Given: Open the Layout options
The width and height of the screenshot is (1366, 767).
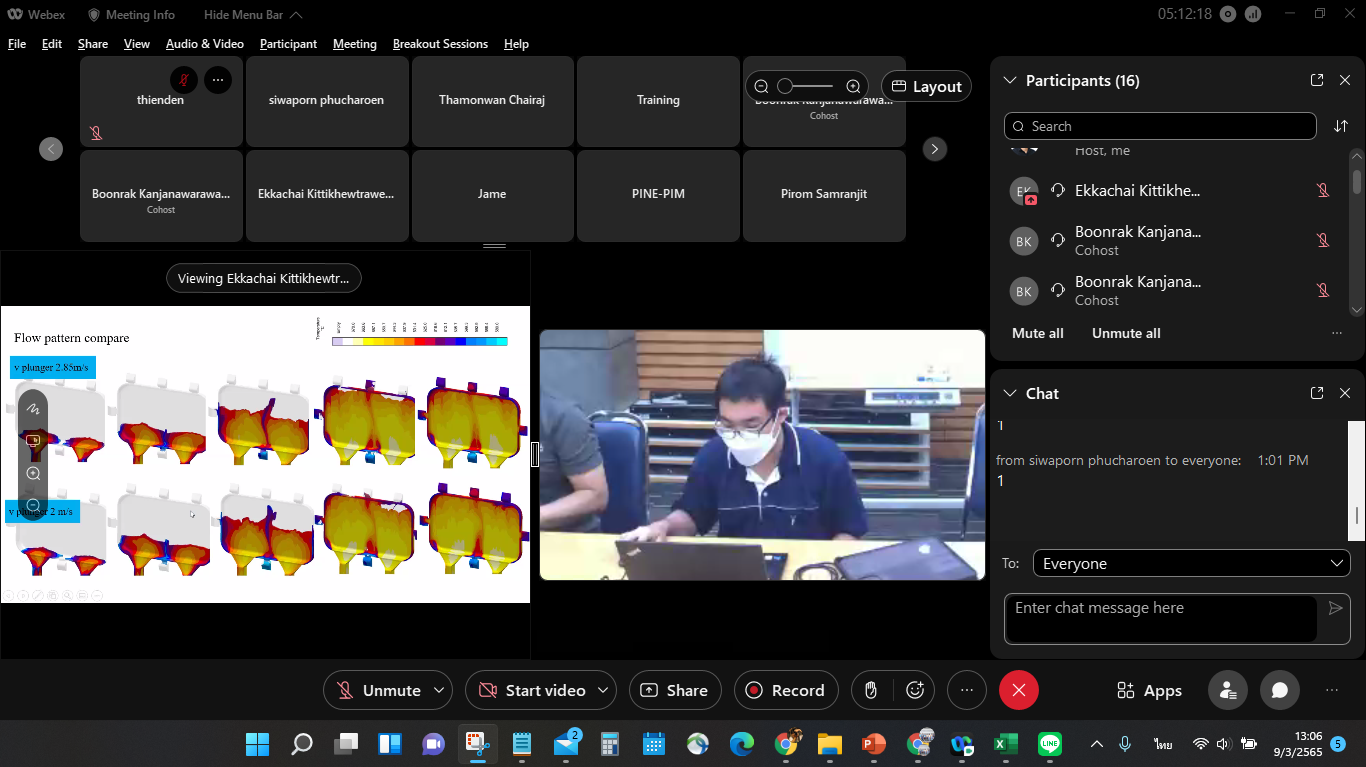Looking at the screenshot, I should (x=926, y=86).
